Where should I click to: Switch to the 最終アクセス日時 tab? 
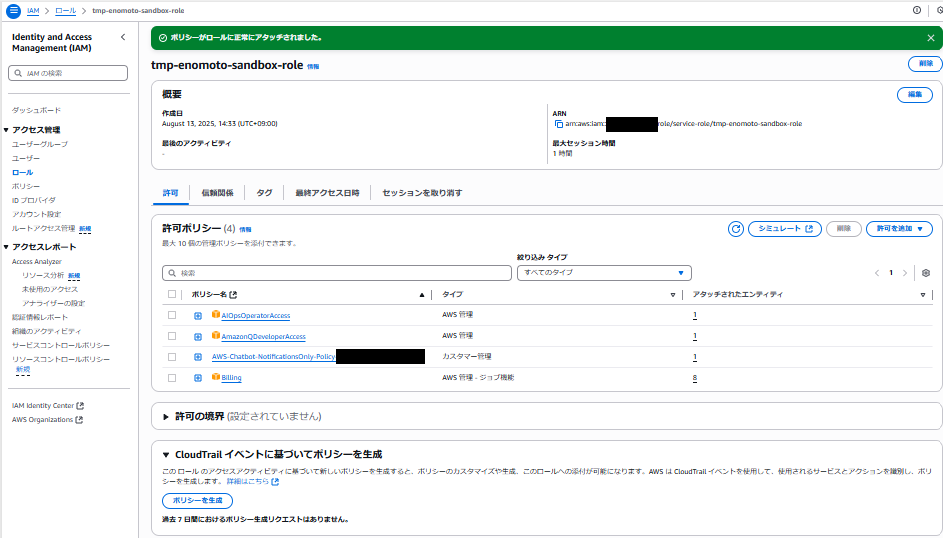click(327, 193)
